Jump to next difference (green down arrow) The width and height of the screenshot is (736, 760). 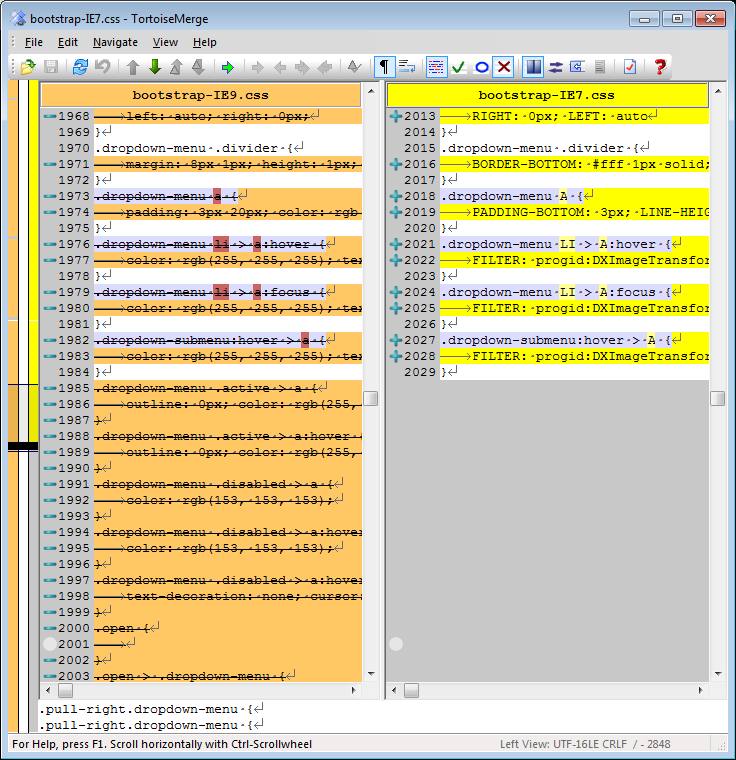click(x=155, y=66)
